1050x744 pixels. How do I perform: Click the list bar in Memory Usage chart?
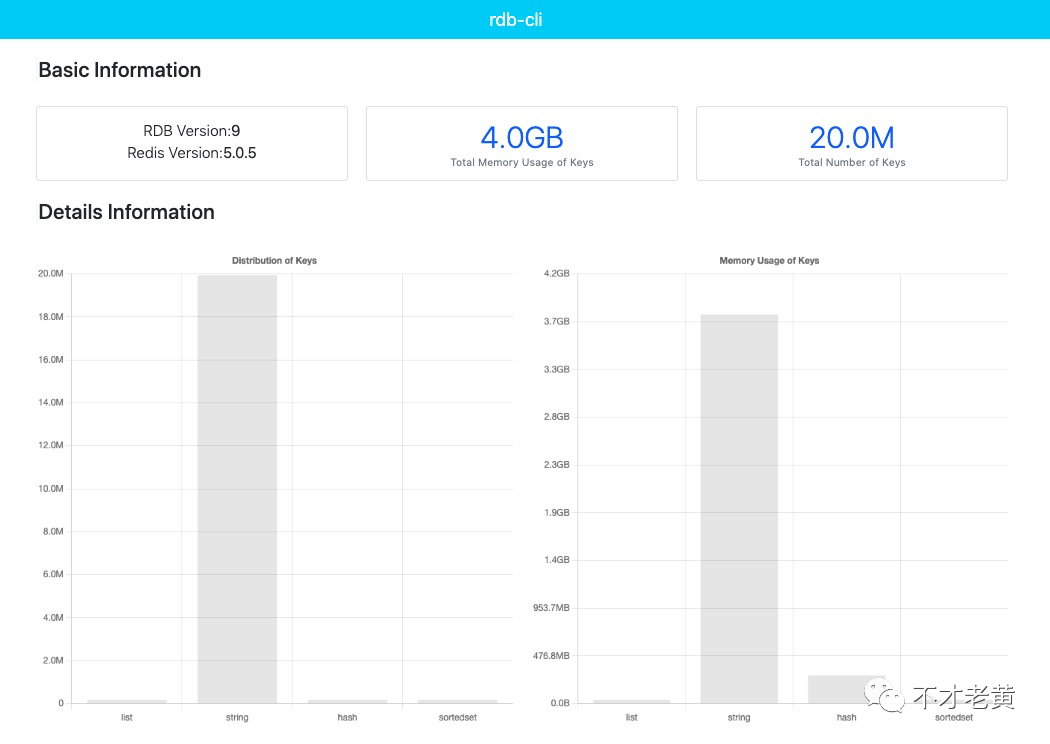click(631, 701)
